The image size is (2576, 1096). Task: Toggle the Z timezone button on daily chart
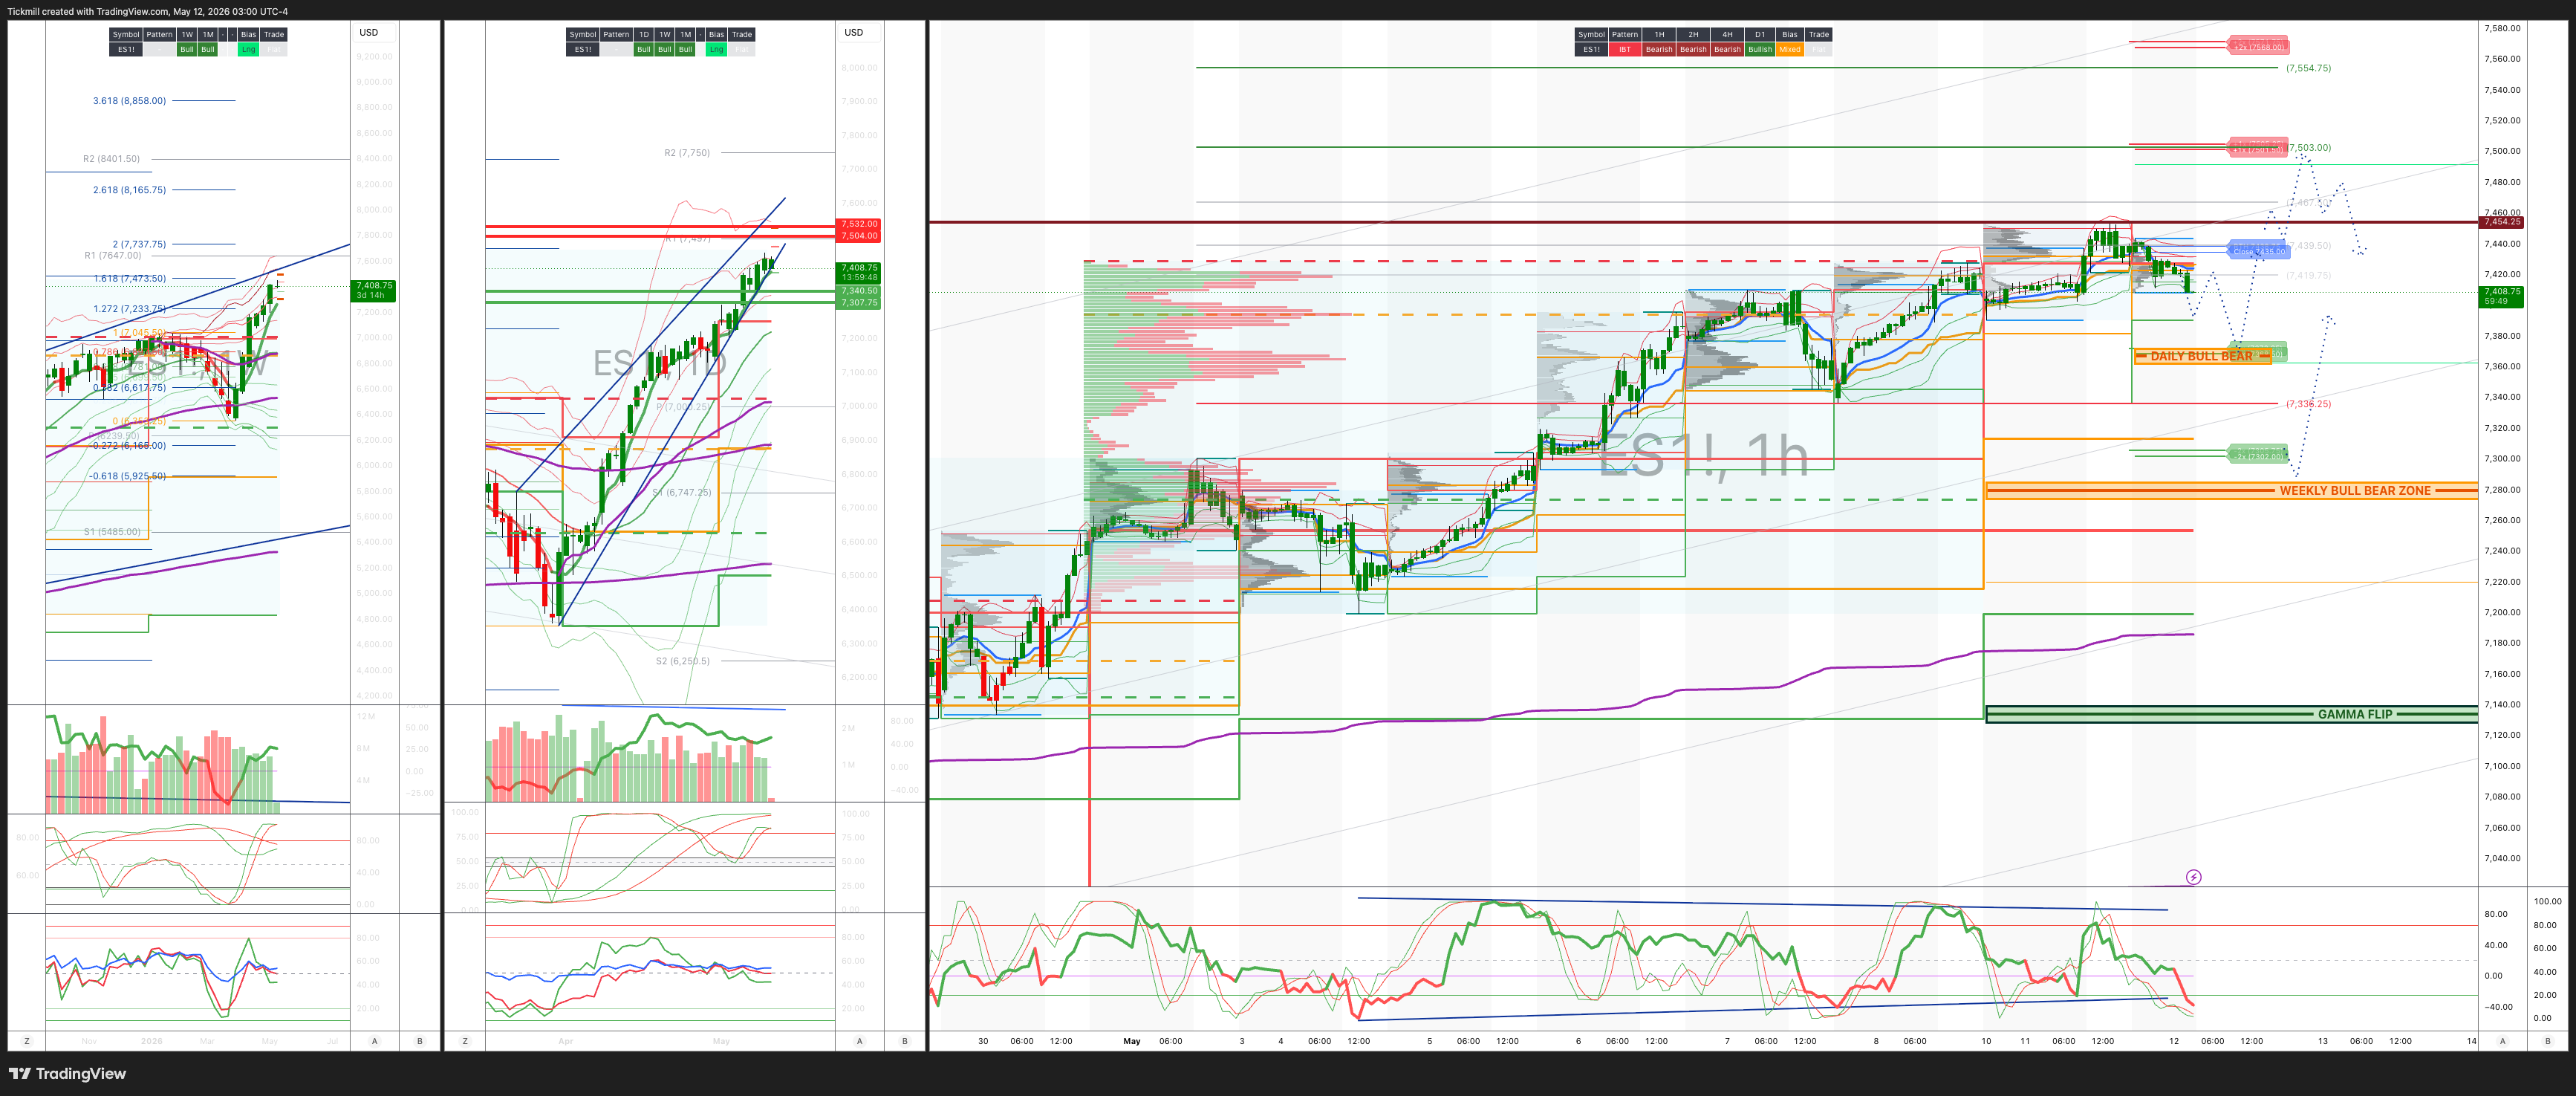(464, 1041)
